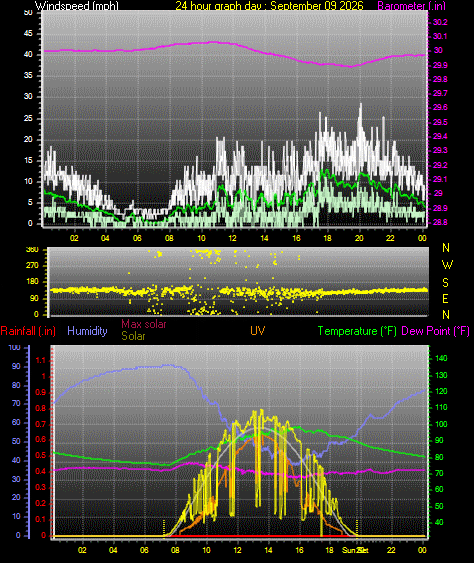Click the 24 hour graph day title
The width and height of the screenshot is (474, 563).
(269, 5)
